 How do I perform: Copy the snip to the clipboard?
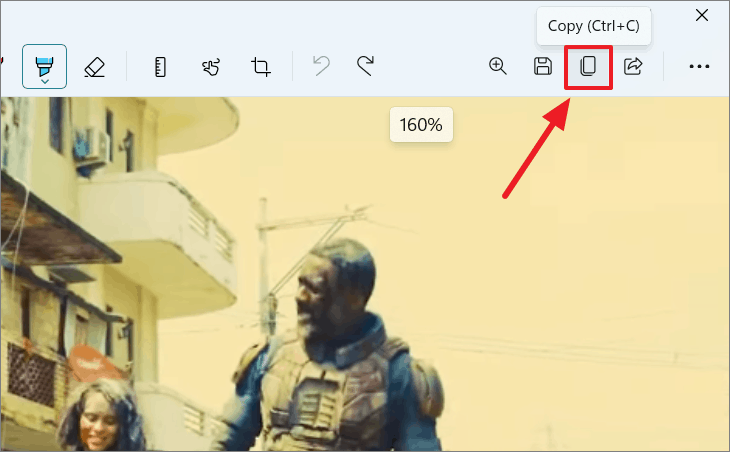point(588,67)
